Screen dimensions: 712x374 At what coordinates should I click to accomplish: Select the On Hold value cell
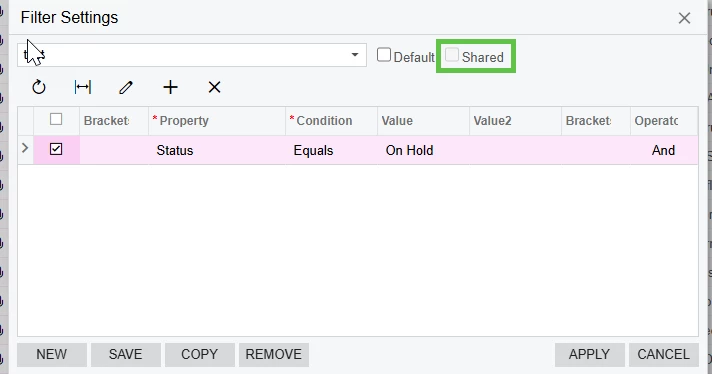pos(424,150)
